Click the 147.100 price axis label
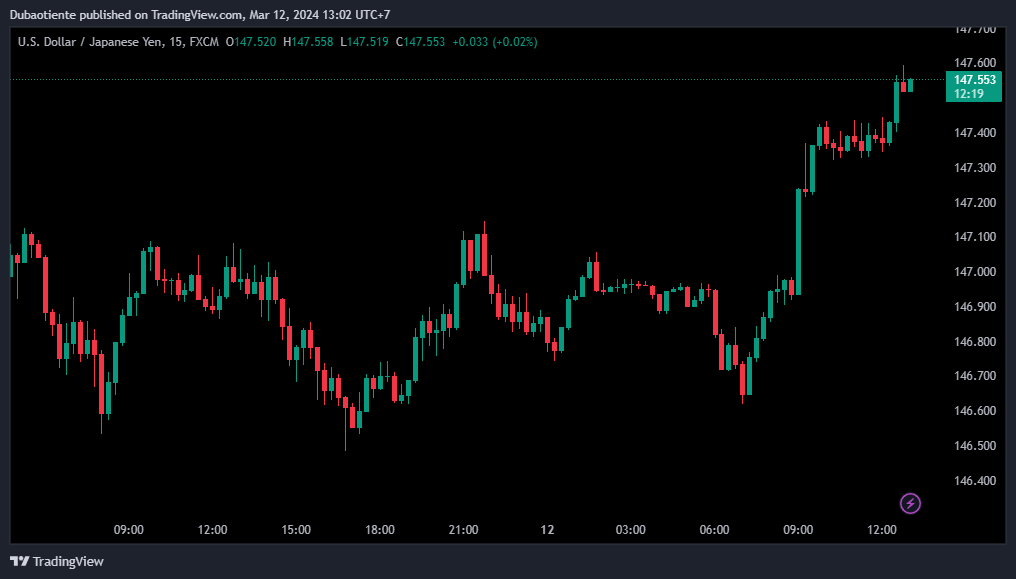 (975, 237)
